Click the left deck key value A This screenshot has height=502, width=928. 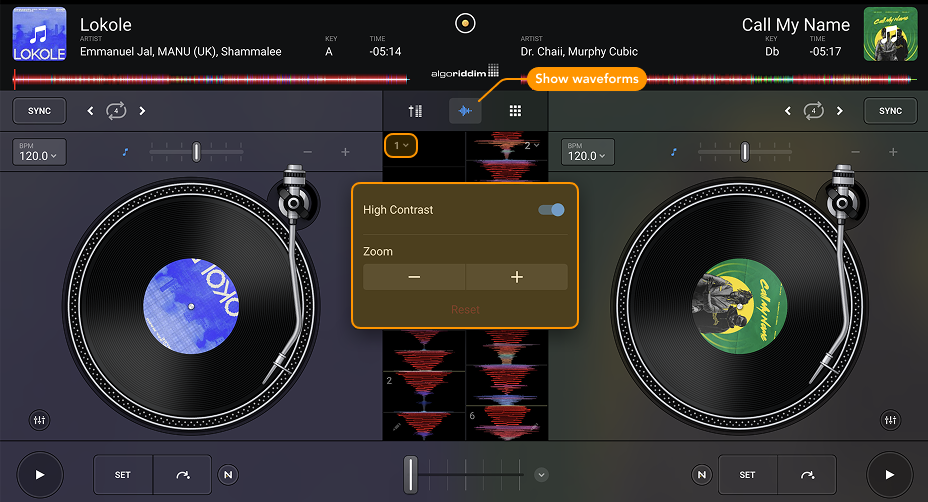pyautogui.click(x=329, y=52)
